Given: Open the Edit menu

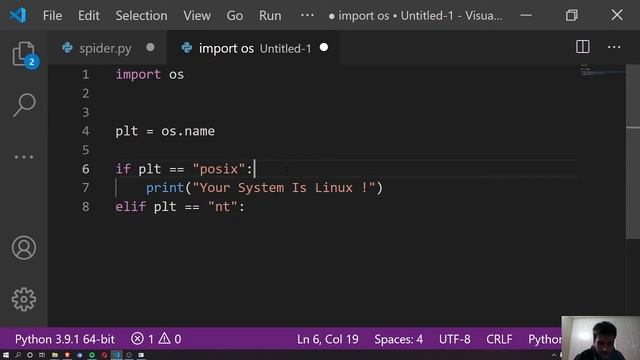Looking at the screenshot, I should tap(89, 16).
